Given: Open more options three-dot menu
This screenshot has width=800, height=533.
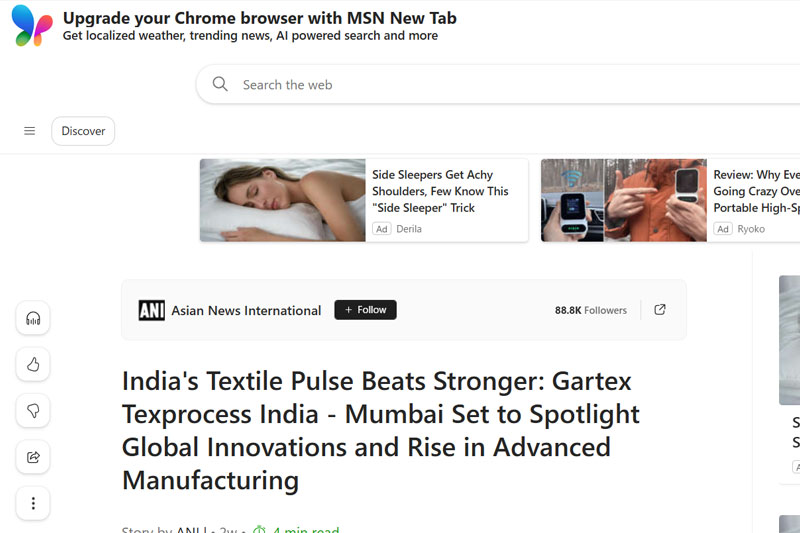Looking at the screenshot, I should [33, 503].
